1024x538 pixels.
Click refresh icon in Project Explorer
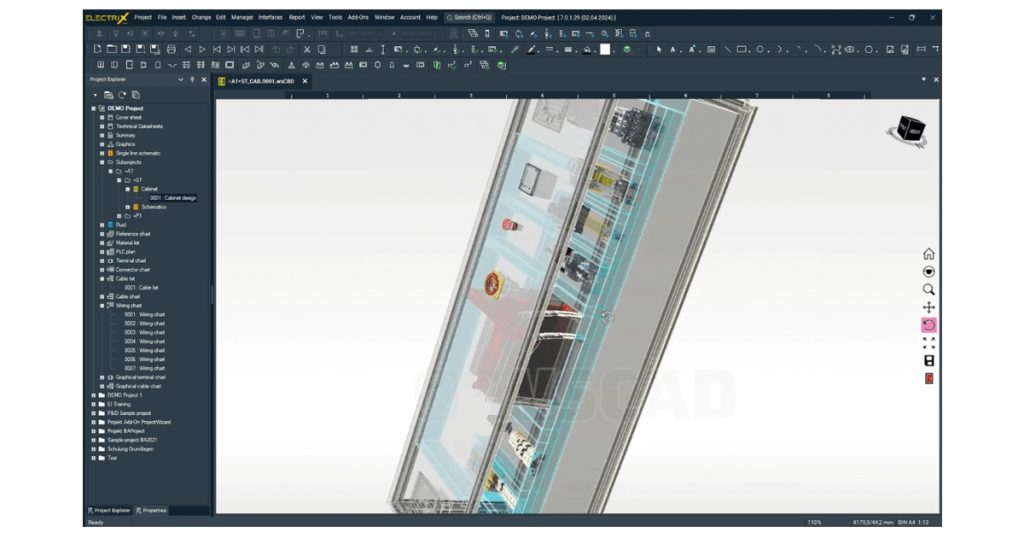click(x=122, y=95)
